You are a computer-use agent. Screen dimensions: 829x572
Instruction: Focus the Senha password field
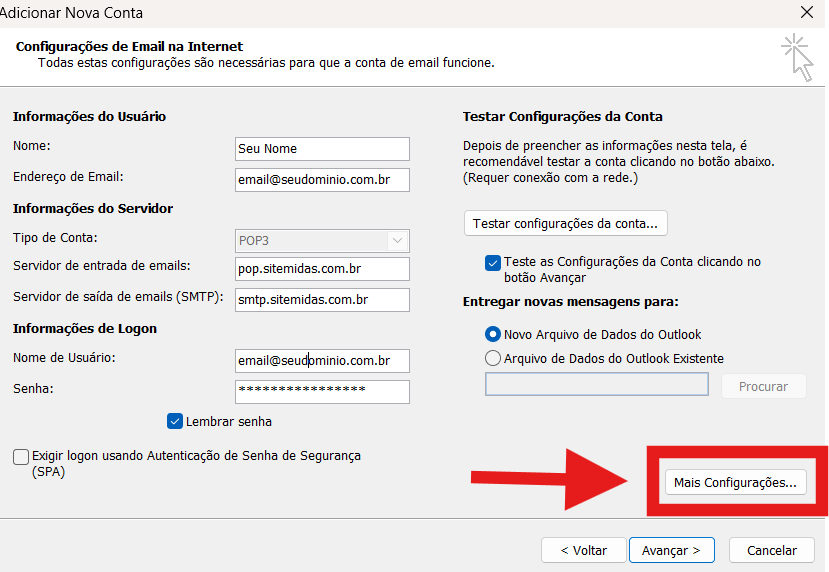(322, 391)
